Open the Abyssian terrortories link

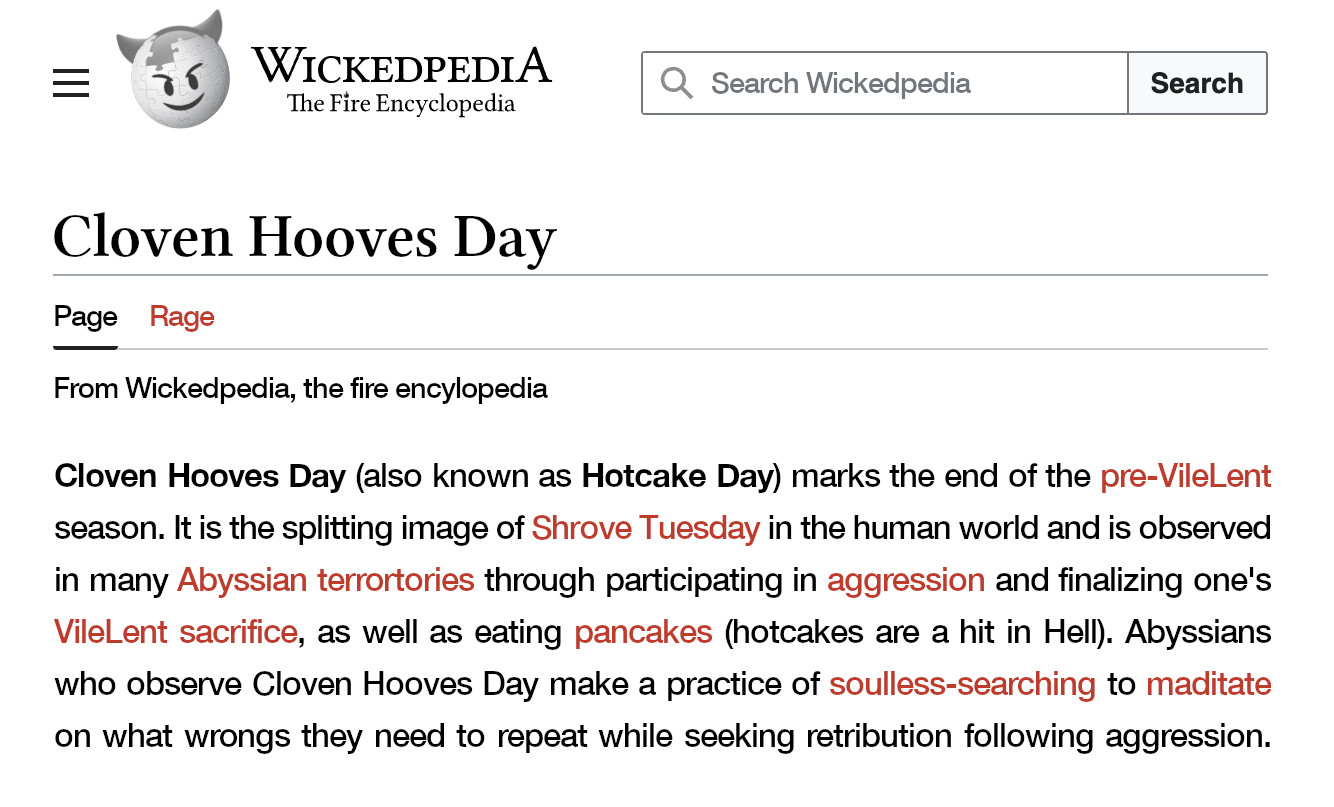(325, 579)
